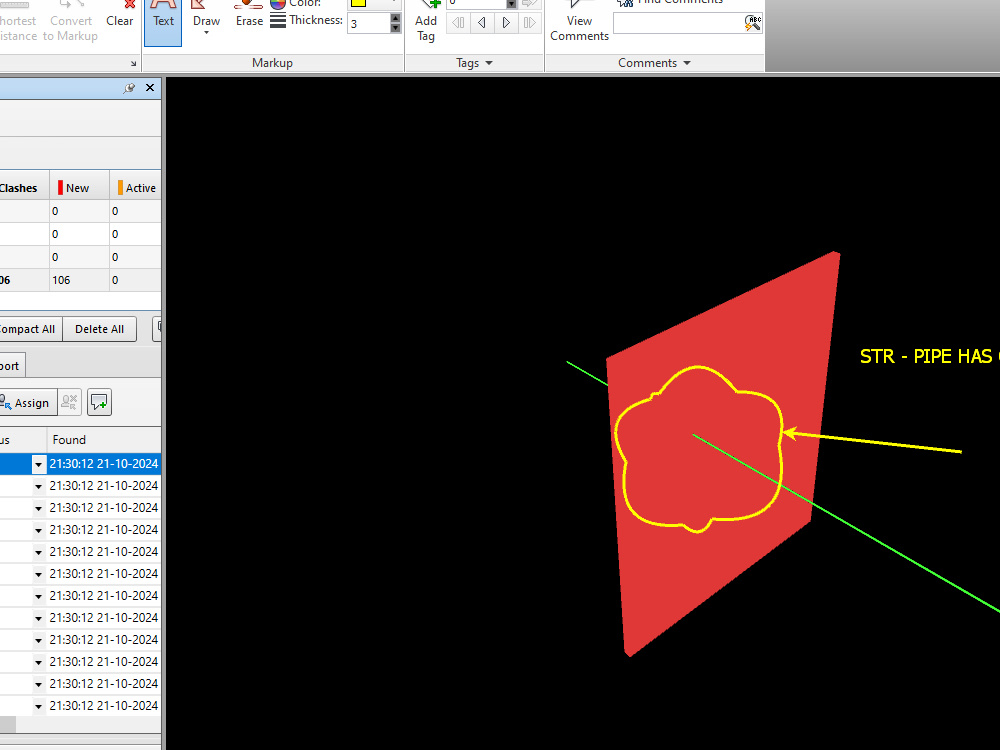Decrease markup thickness with the down arrow
This screenshot has width=1000, height=750.
point(395,28)
